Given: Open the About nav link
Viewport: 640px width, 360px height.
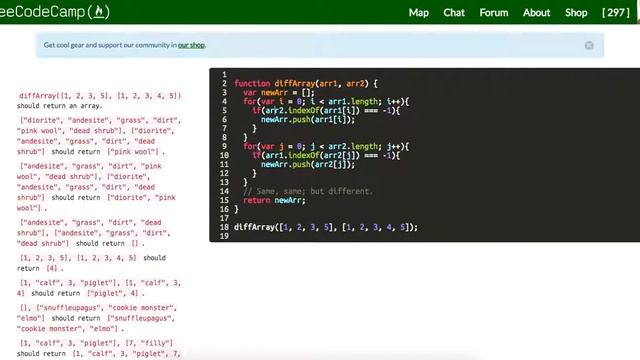Looking at the screenshot, I should click(537, 13).
